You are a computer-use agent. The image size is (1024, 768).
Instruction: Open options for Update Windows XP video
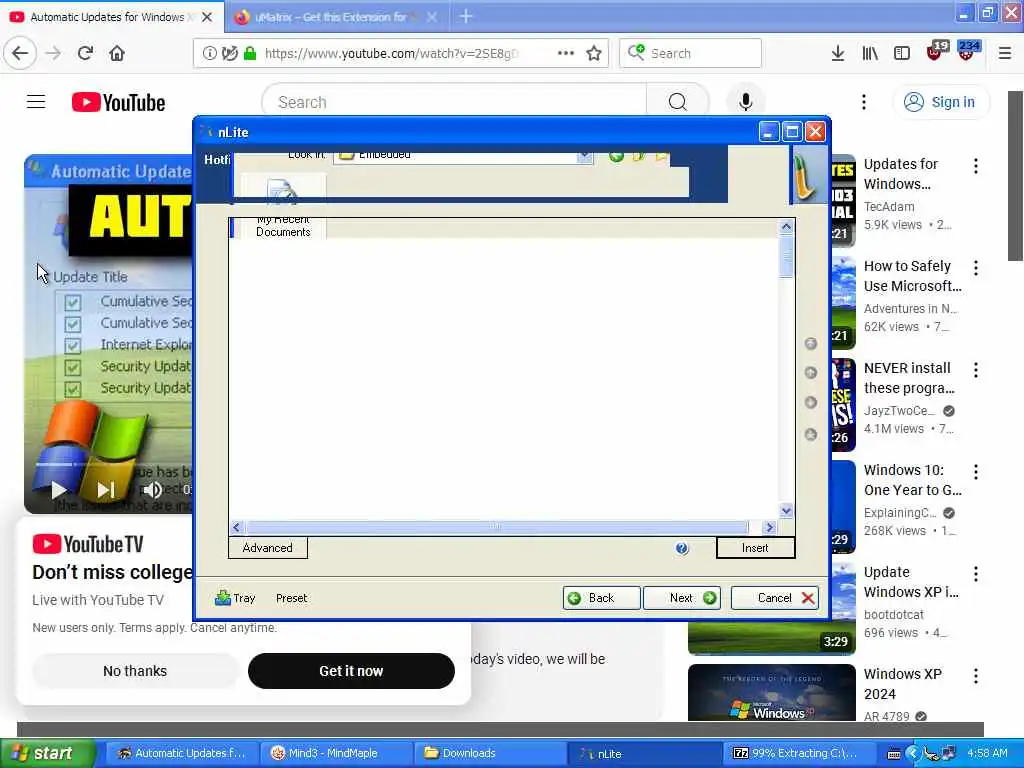point(976,573)
